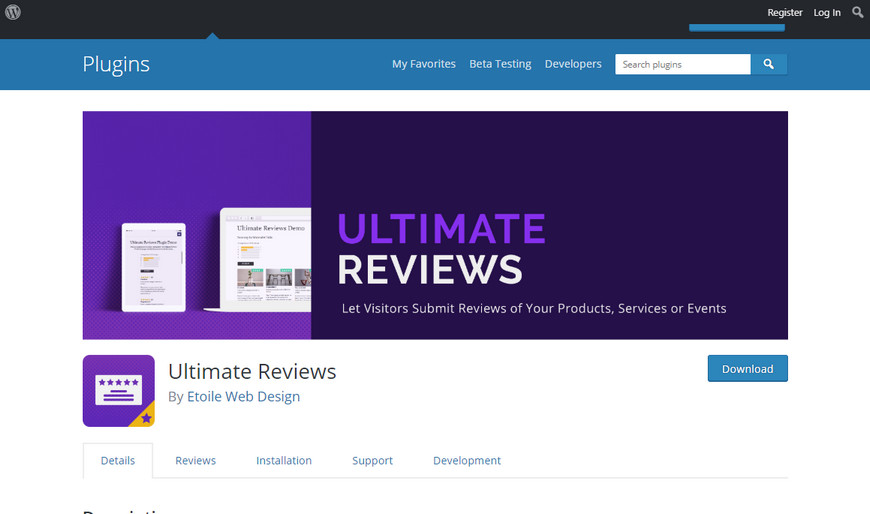870x514 pixels.
Task: Open Beta Testing menu item
Action: [x=500, y=64]
